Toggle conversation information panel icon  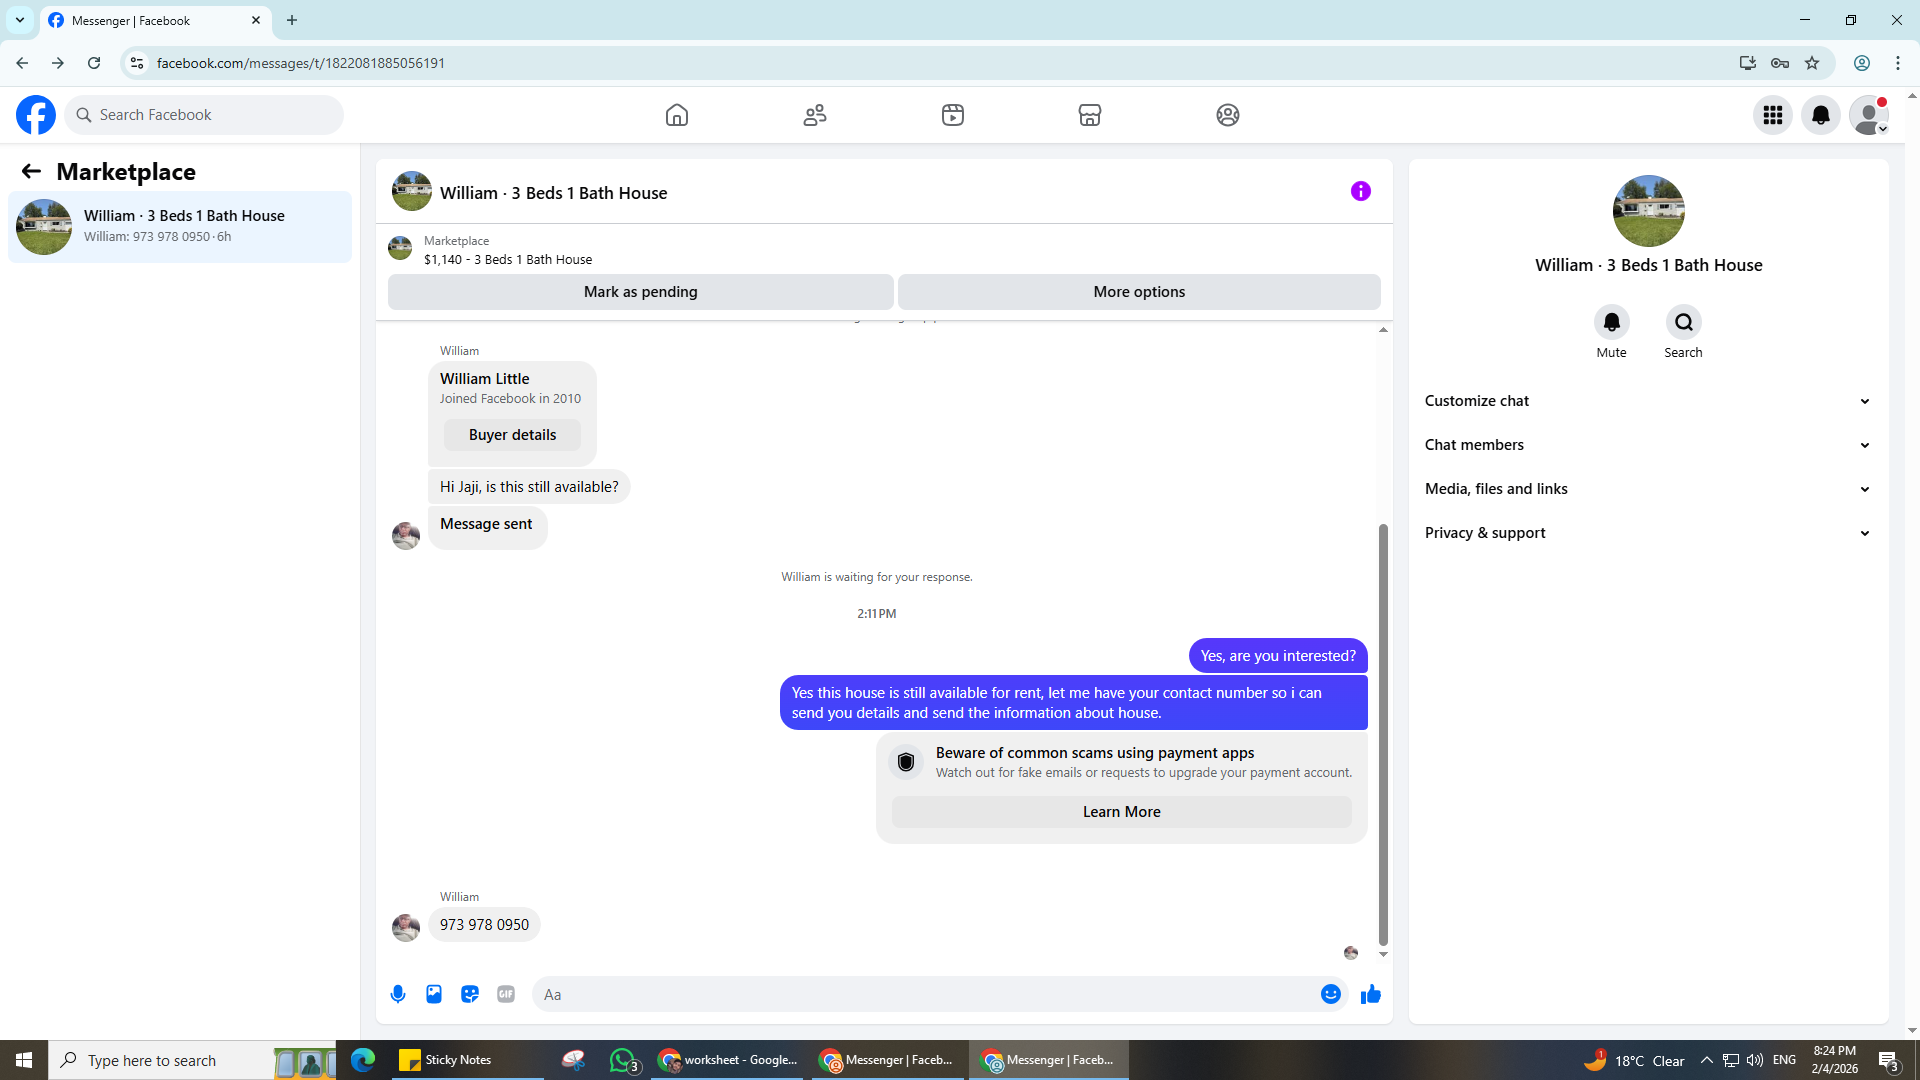point(1360,191)
